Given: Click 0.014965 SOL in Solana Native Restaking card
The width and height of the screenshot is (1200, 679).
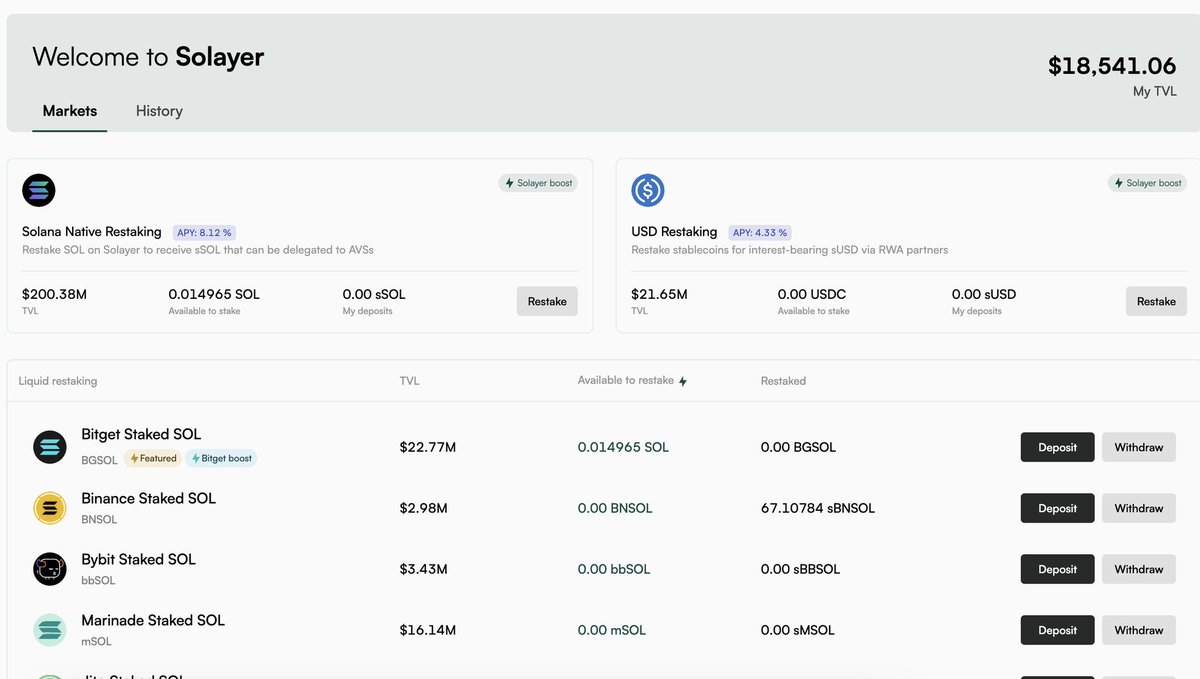Looking at the screenshot, I should point(214,294).
